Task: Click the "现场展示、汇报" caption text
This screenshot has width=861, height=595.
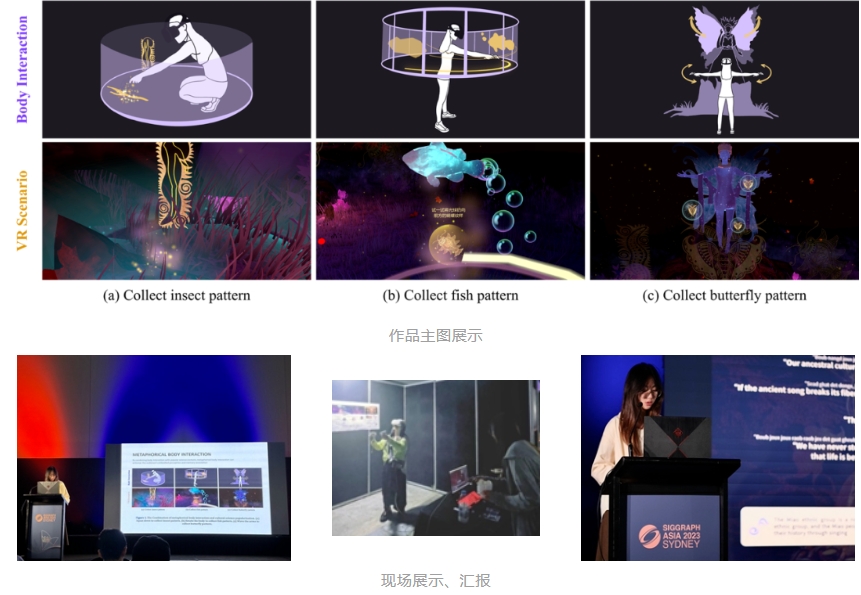Action: [x=435, y=581]
